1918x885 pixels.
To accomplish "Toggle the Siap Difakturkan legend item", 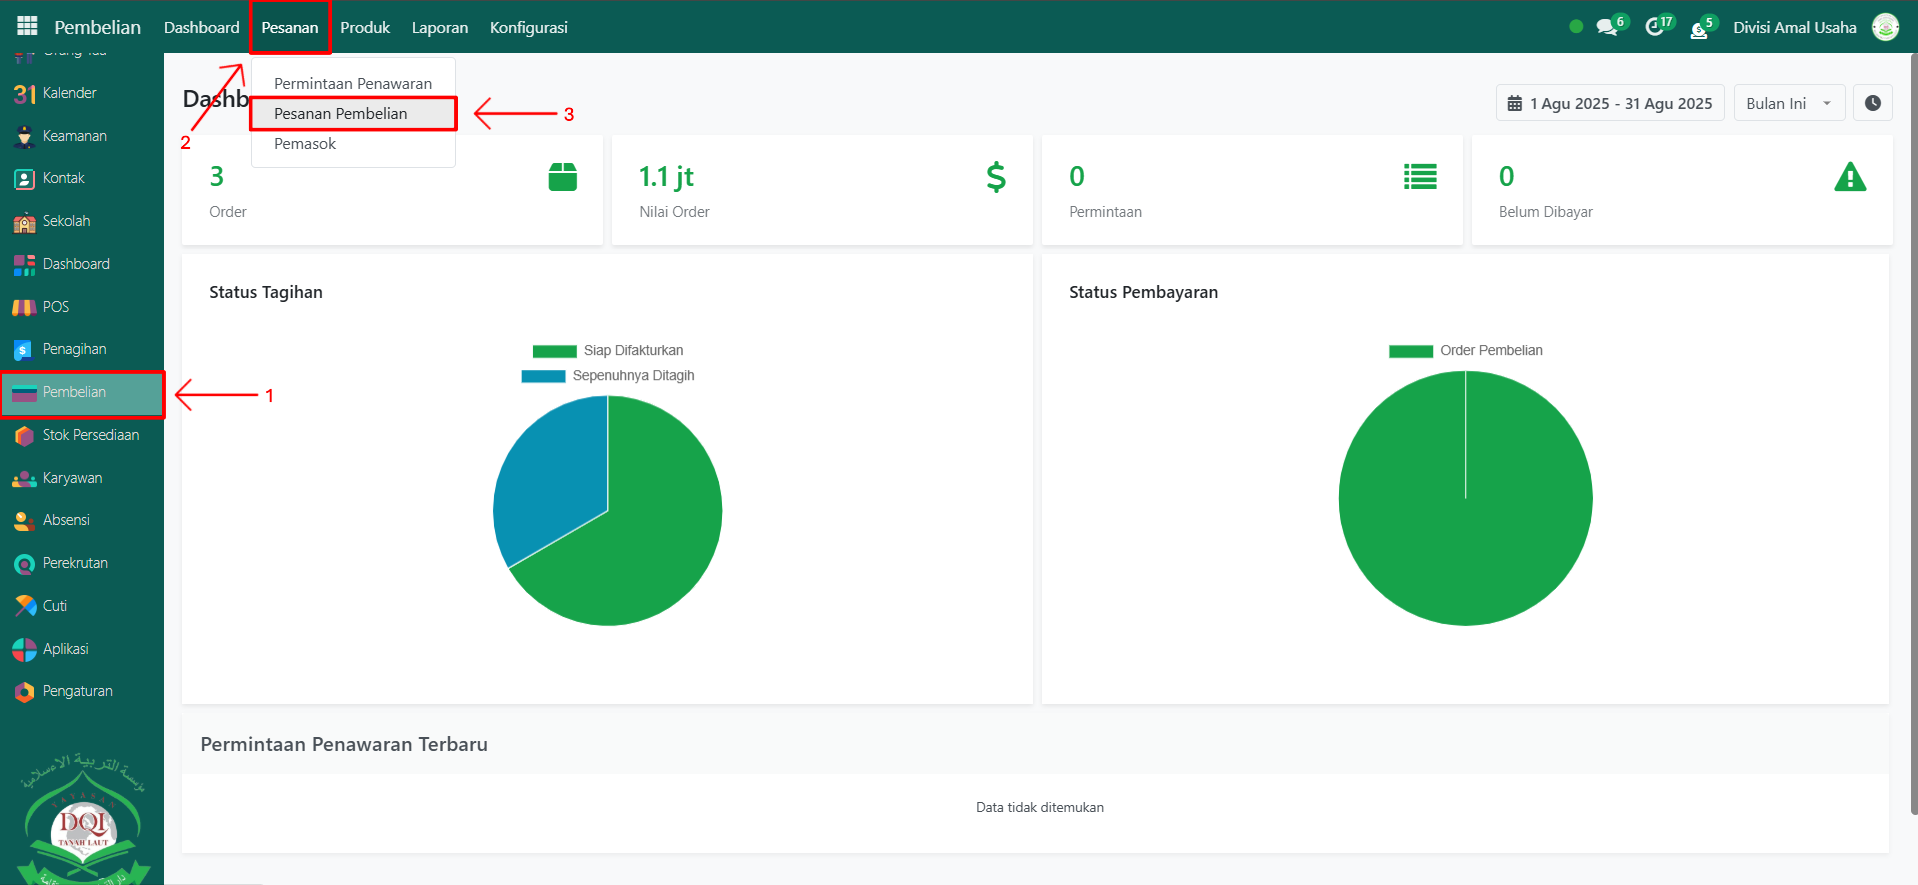I will (x=608, y=351).
